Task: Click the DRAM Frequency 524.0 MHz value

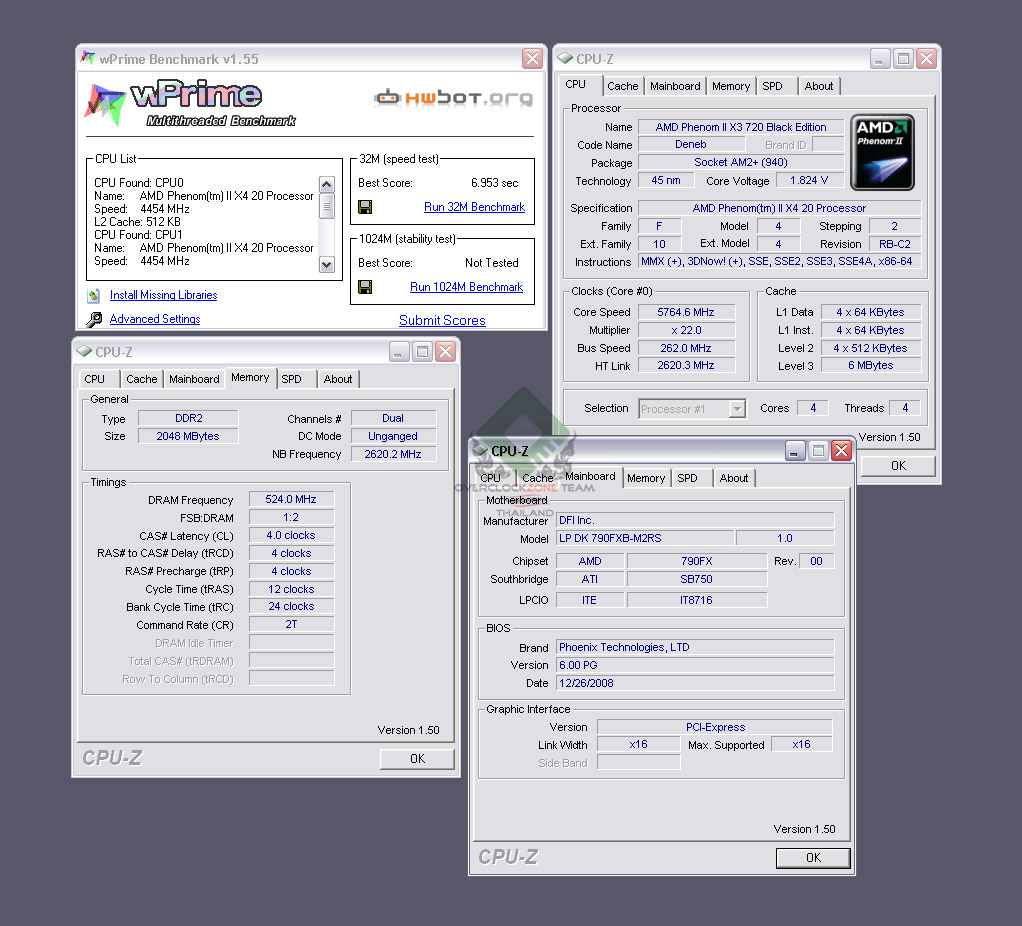Action: (x=291, y=499)
